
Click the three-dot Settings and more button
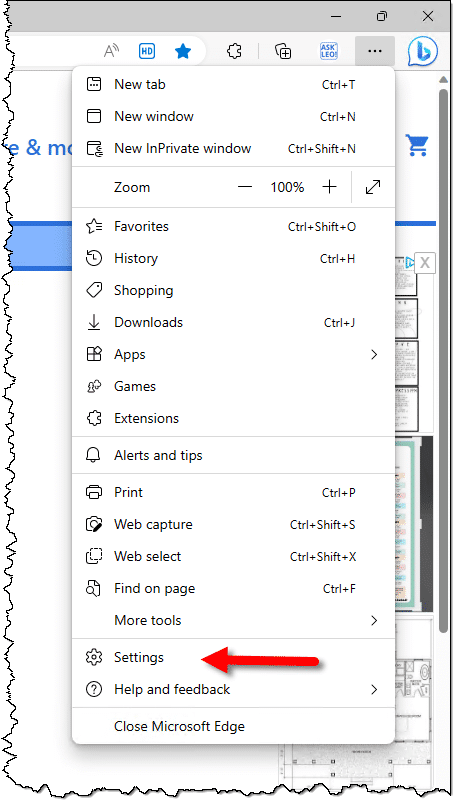click(x=375, y=51)
